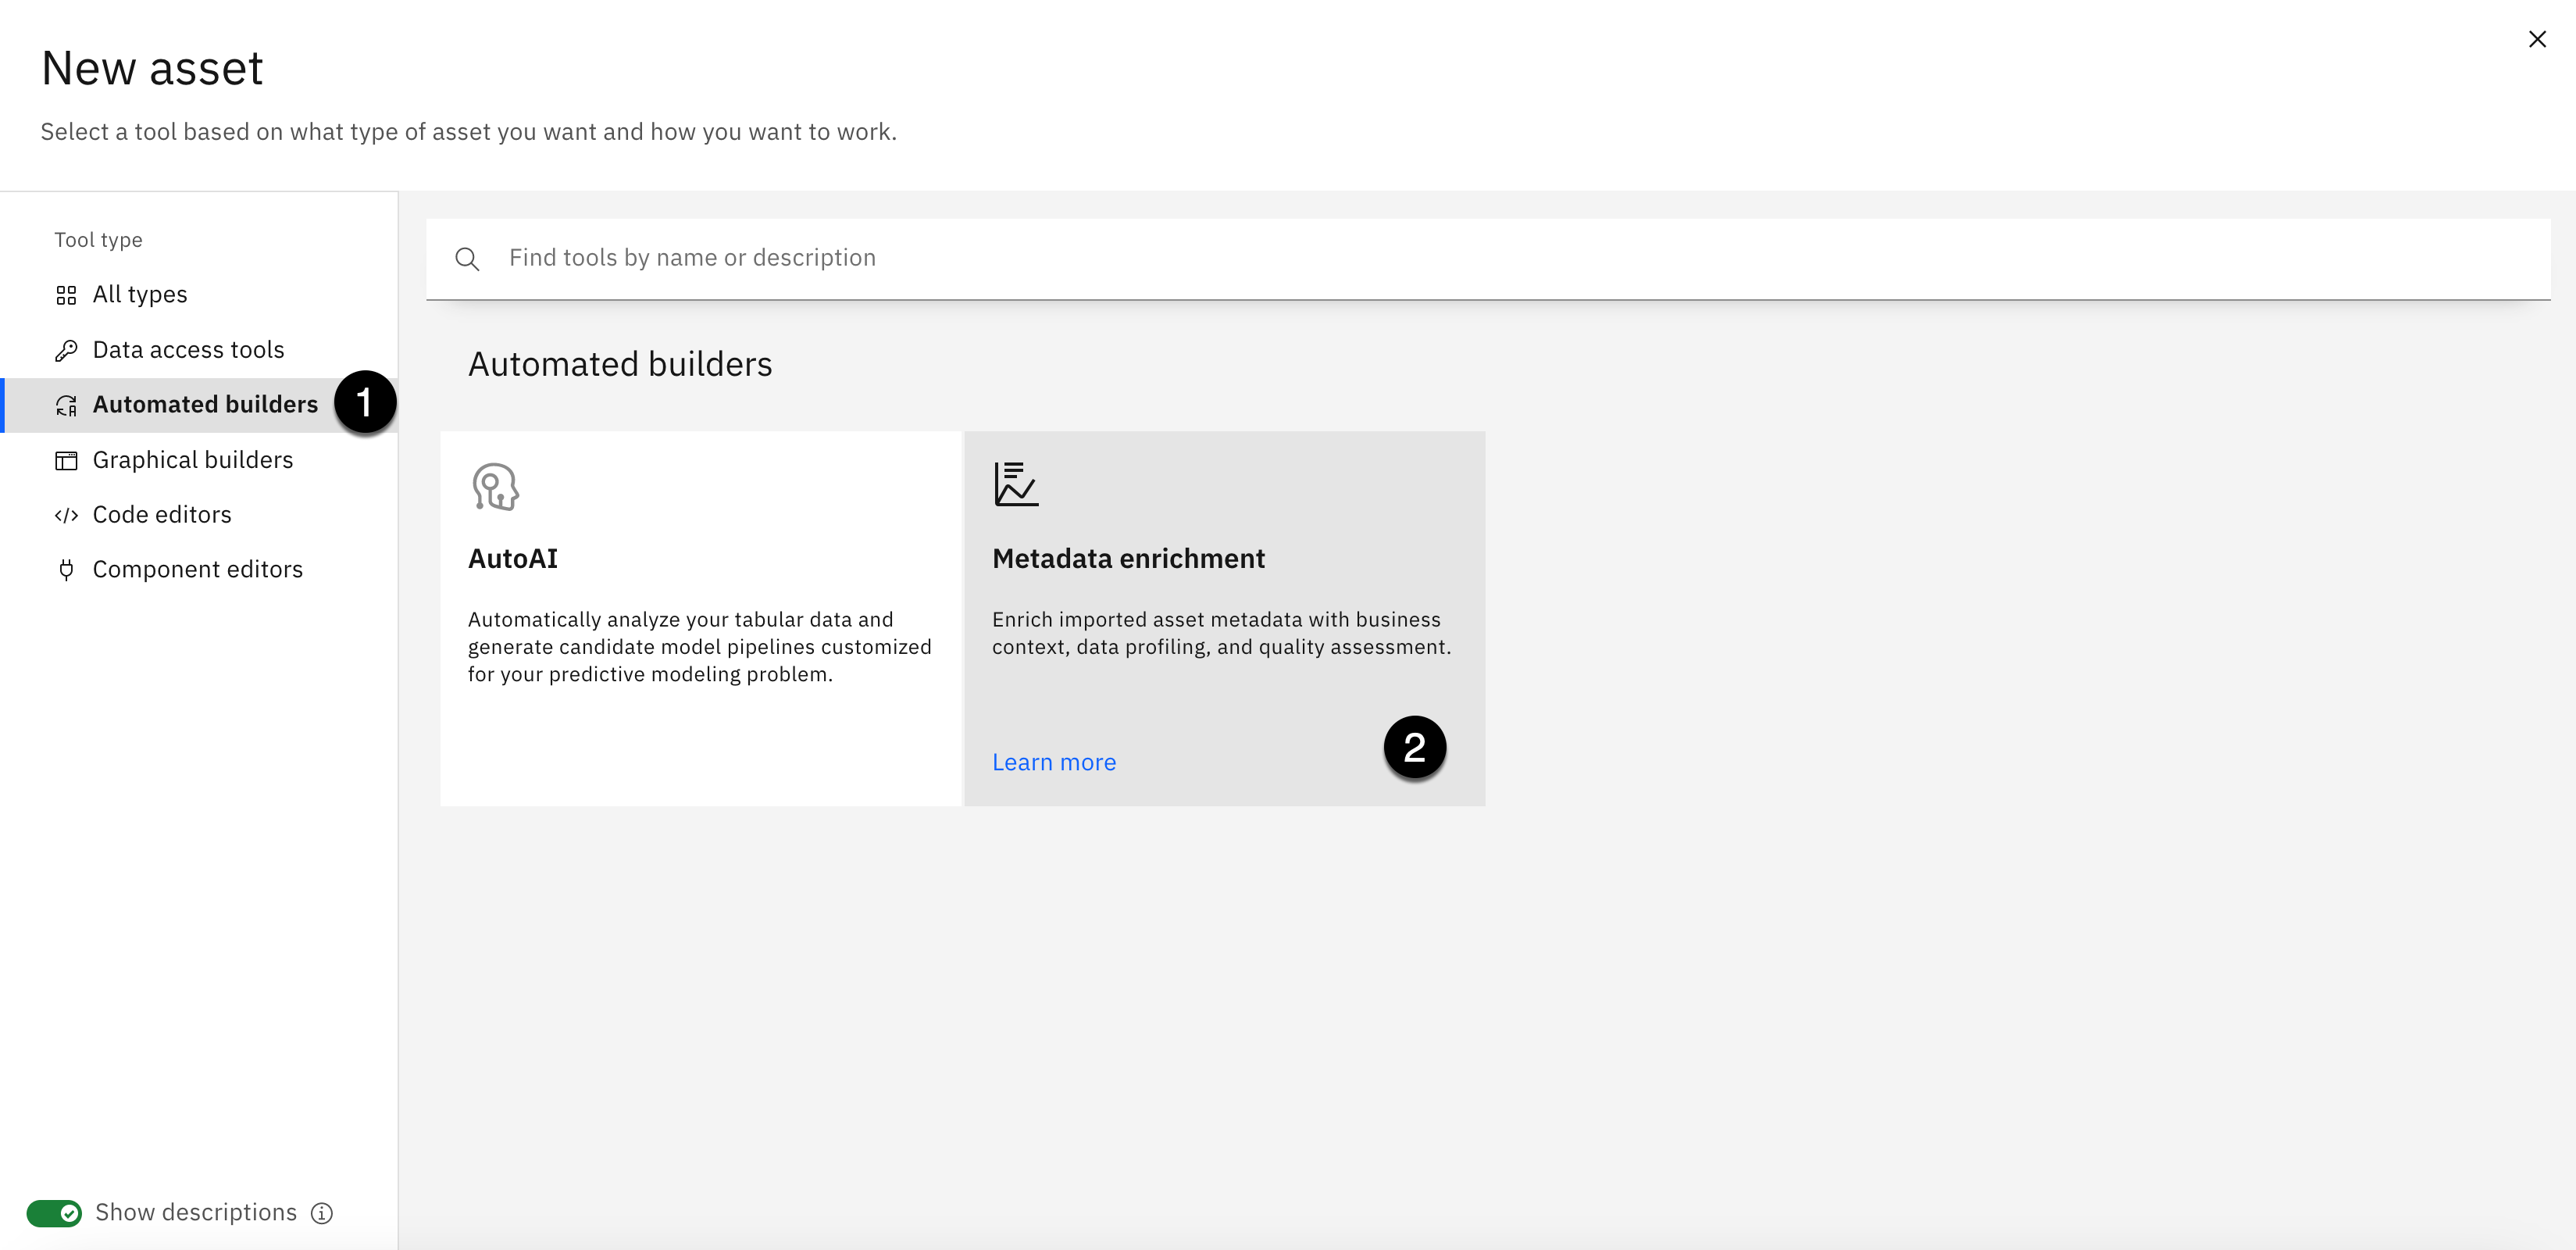2576x1250 pixels.
Task: Switch to Graphical builders category
Action: coord(192,460)
